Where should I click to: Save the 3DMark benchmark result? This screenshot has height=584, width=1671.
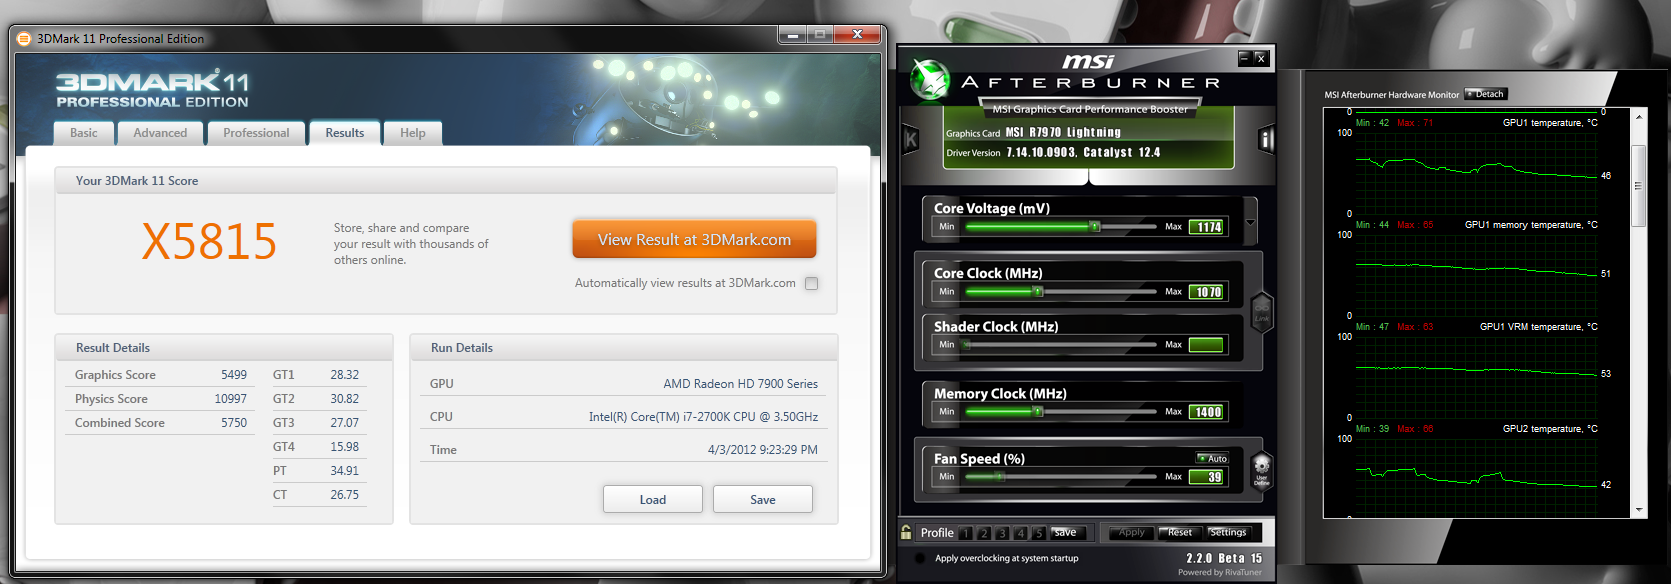pos(762,500)
